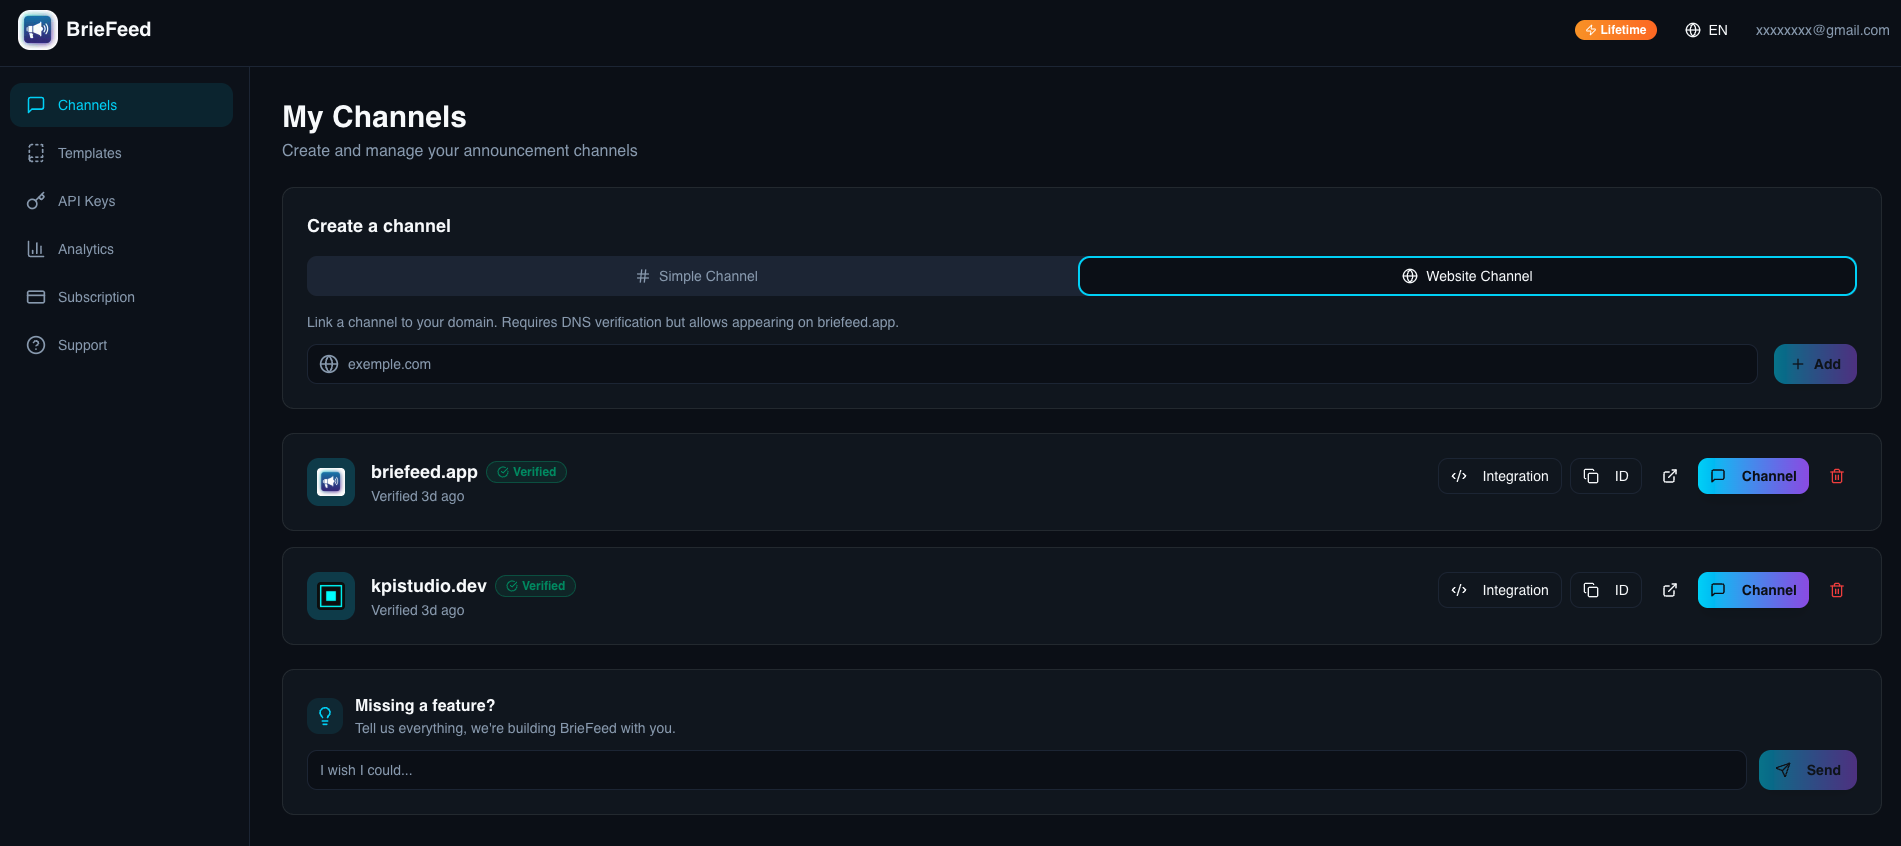
Task: Select the Simple Channel tab
Action: (694, 276)
